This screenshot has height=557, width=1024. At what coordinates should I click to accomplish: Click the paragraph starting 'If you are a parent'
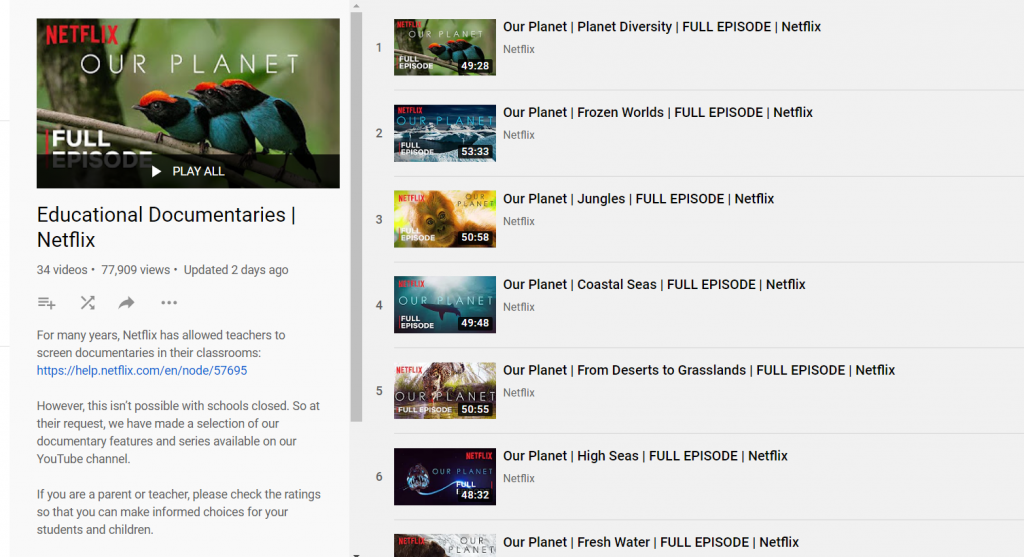(x=178, y=512)
